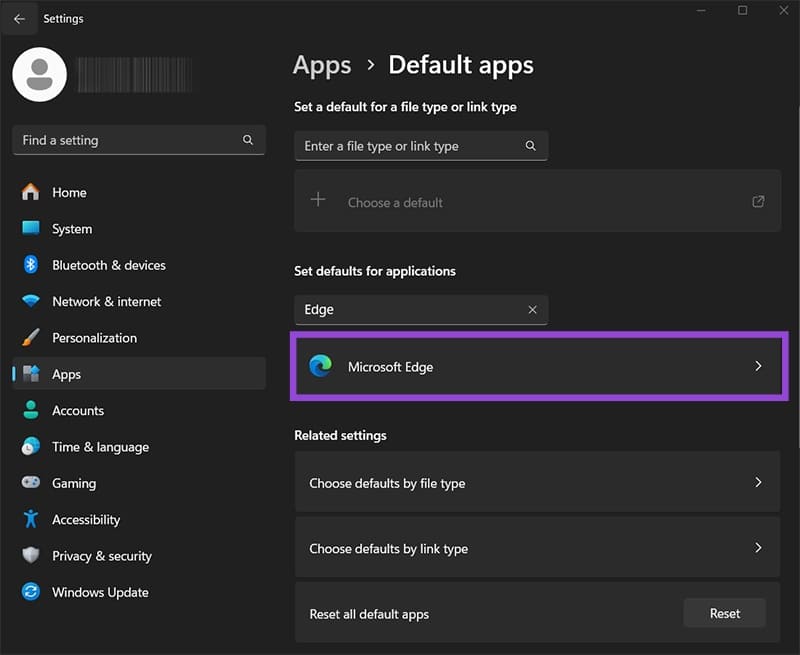Select Network & internet
Screen dimensions: 800x655
[139, 301]
